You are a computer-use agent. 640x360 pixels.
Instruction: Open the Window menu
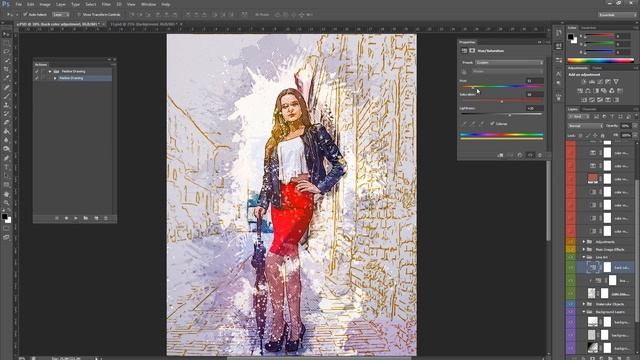click(x=148, y=4)
